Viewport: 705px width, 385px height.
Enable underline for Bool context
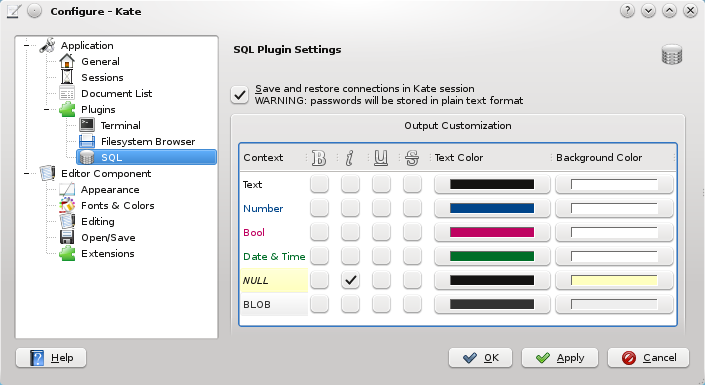pyautogui.click(x=381, y=232)
